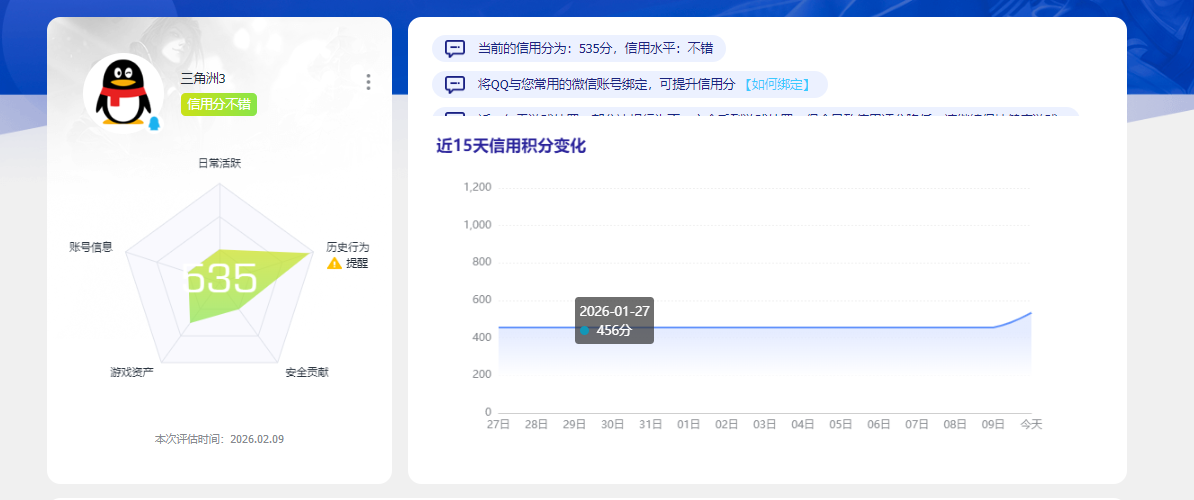The height and width of the screenshot is (500, 1194).
Task: Click the blue QQ badge on avatar
Action: click(155, 123)
